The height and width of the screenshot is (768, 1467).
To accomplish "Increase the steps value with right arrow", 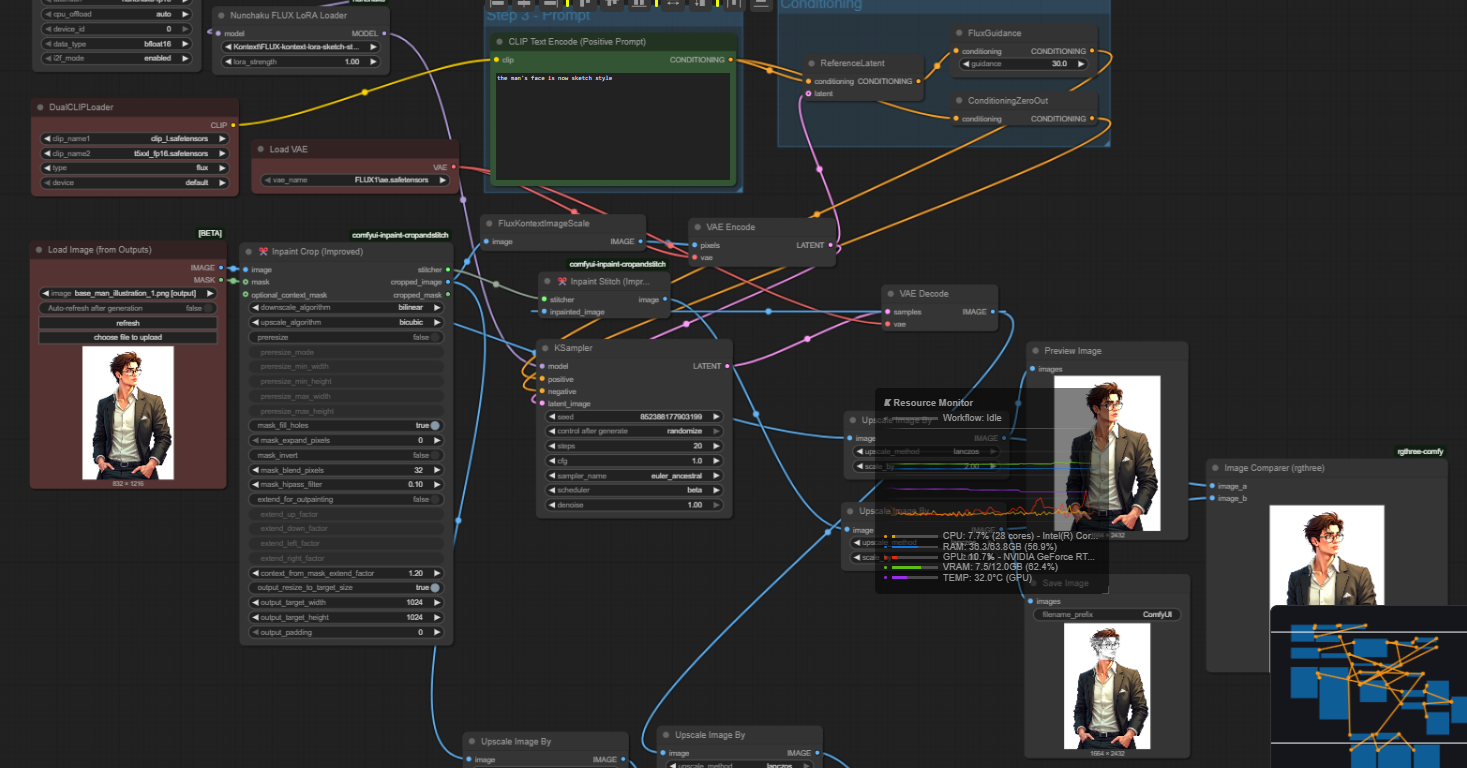I will tap(716, 446).
